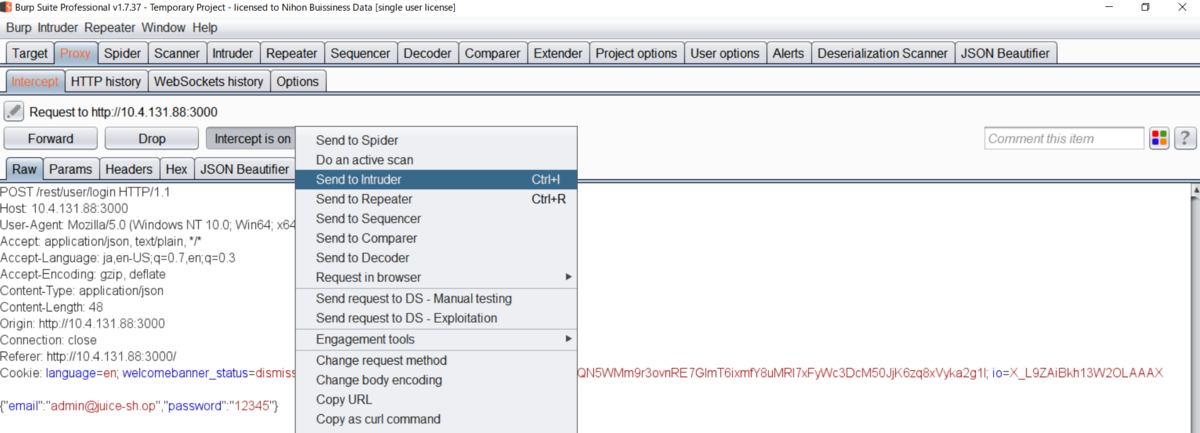Screen dimensions: 1200x433
Task: Toggle the Intercept is on button
Action: (x=253, y=139)
